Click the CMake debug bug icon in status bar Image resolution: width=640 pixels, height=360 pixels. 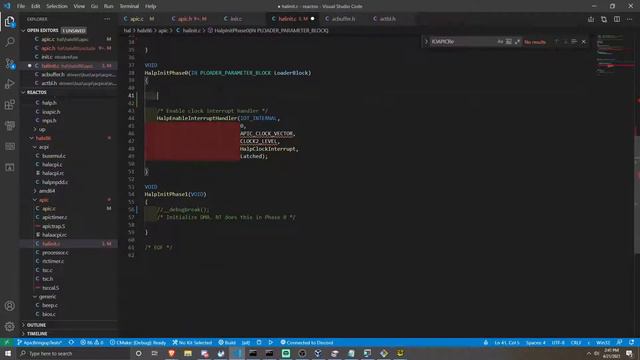click(259, 342)
